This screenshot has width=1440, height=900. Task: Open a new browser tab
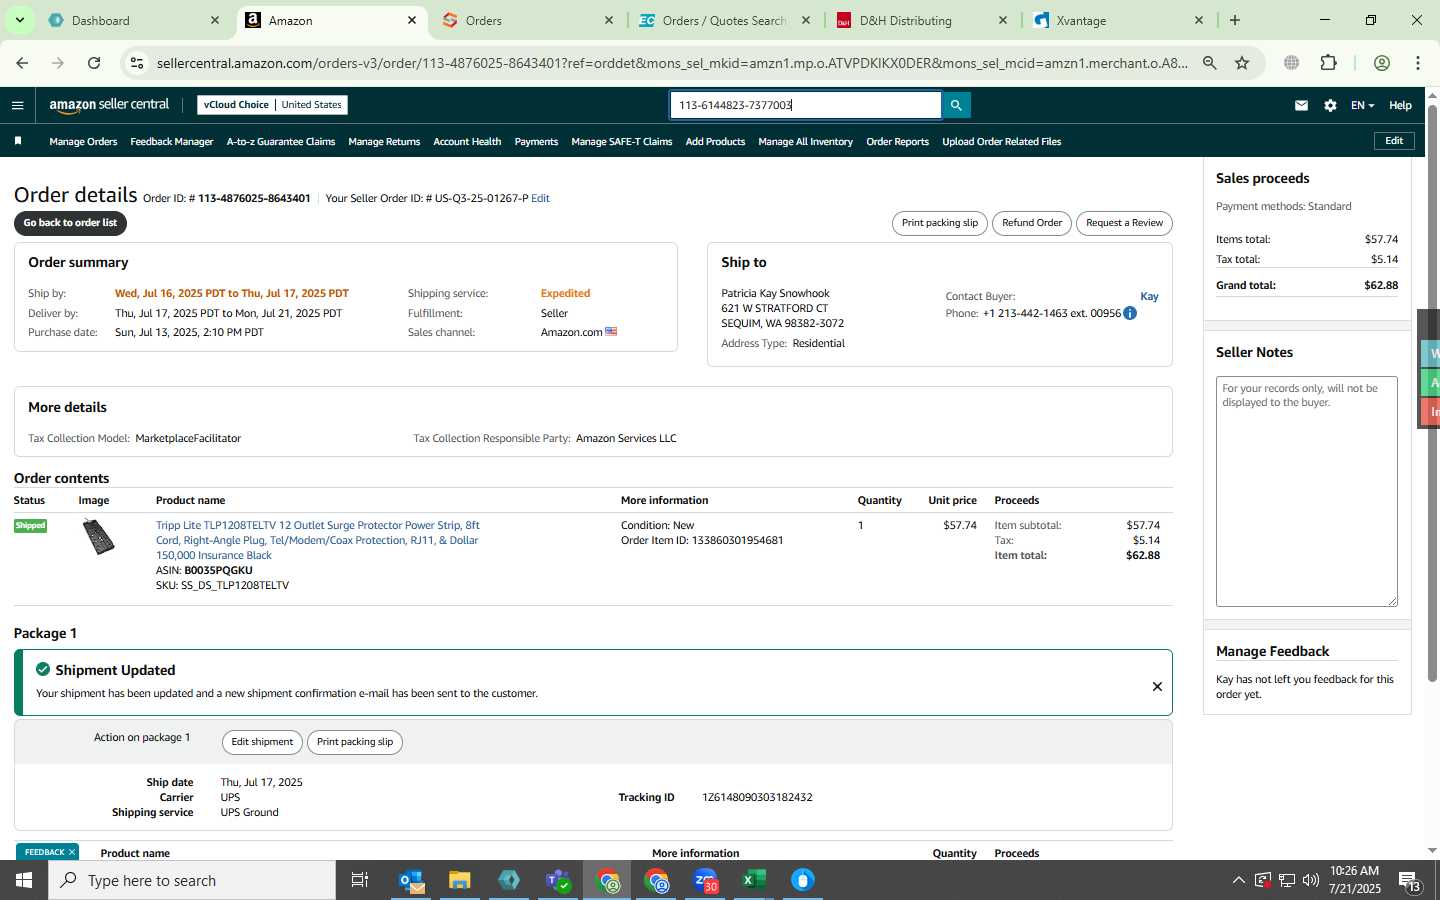(1235, 20)
